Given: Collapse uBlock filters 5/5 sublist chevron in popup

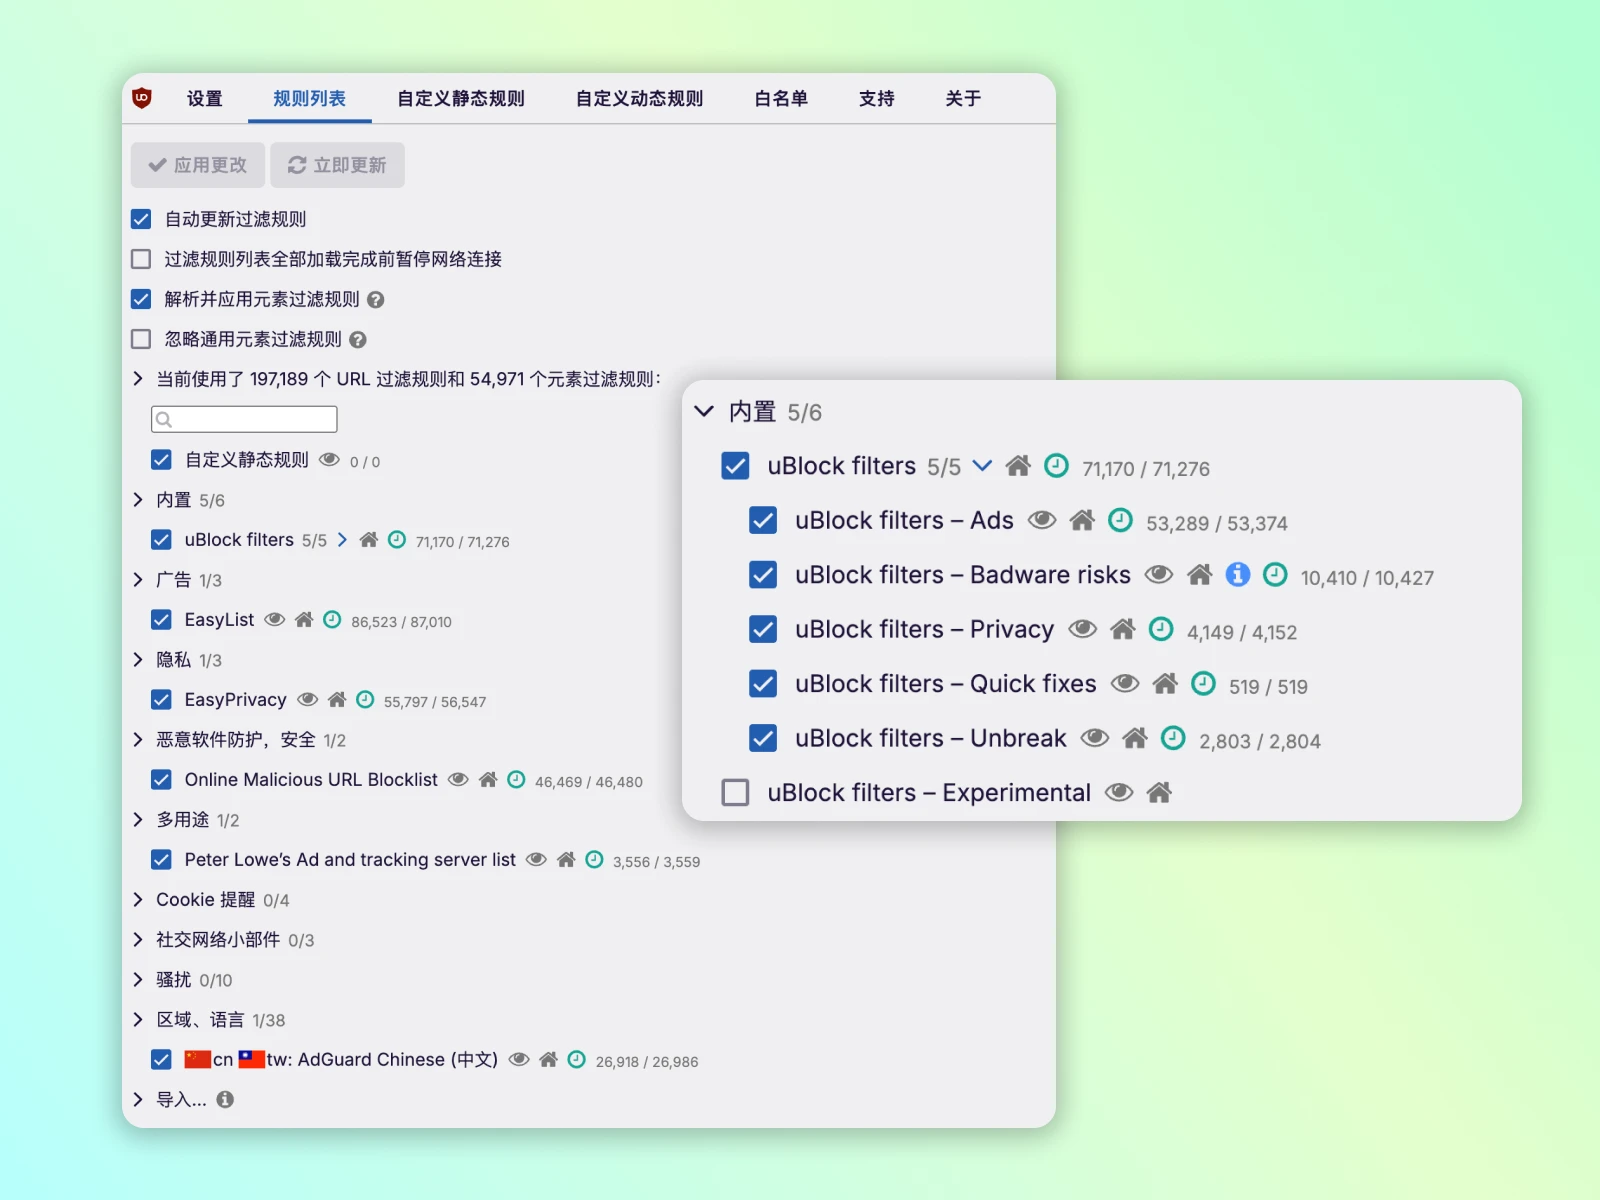Looking at the screenshot, I should tap(982, 465).
